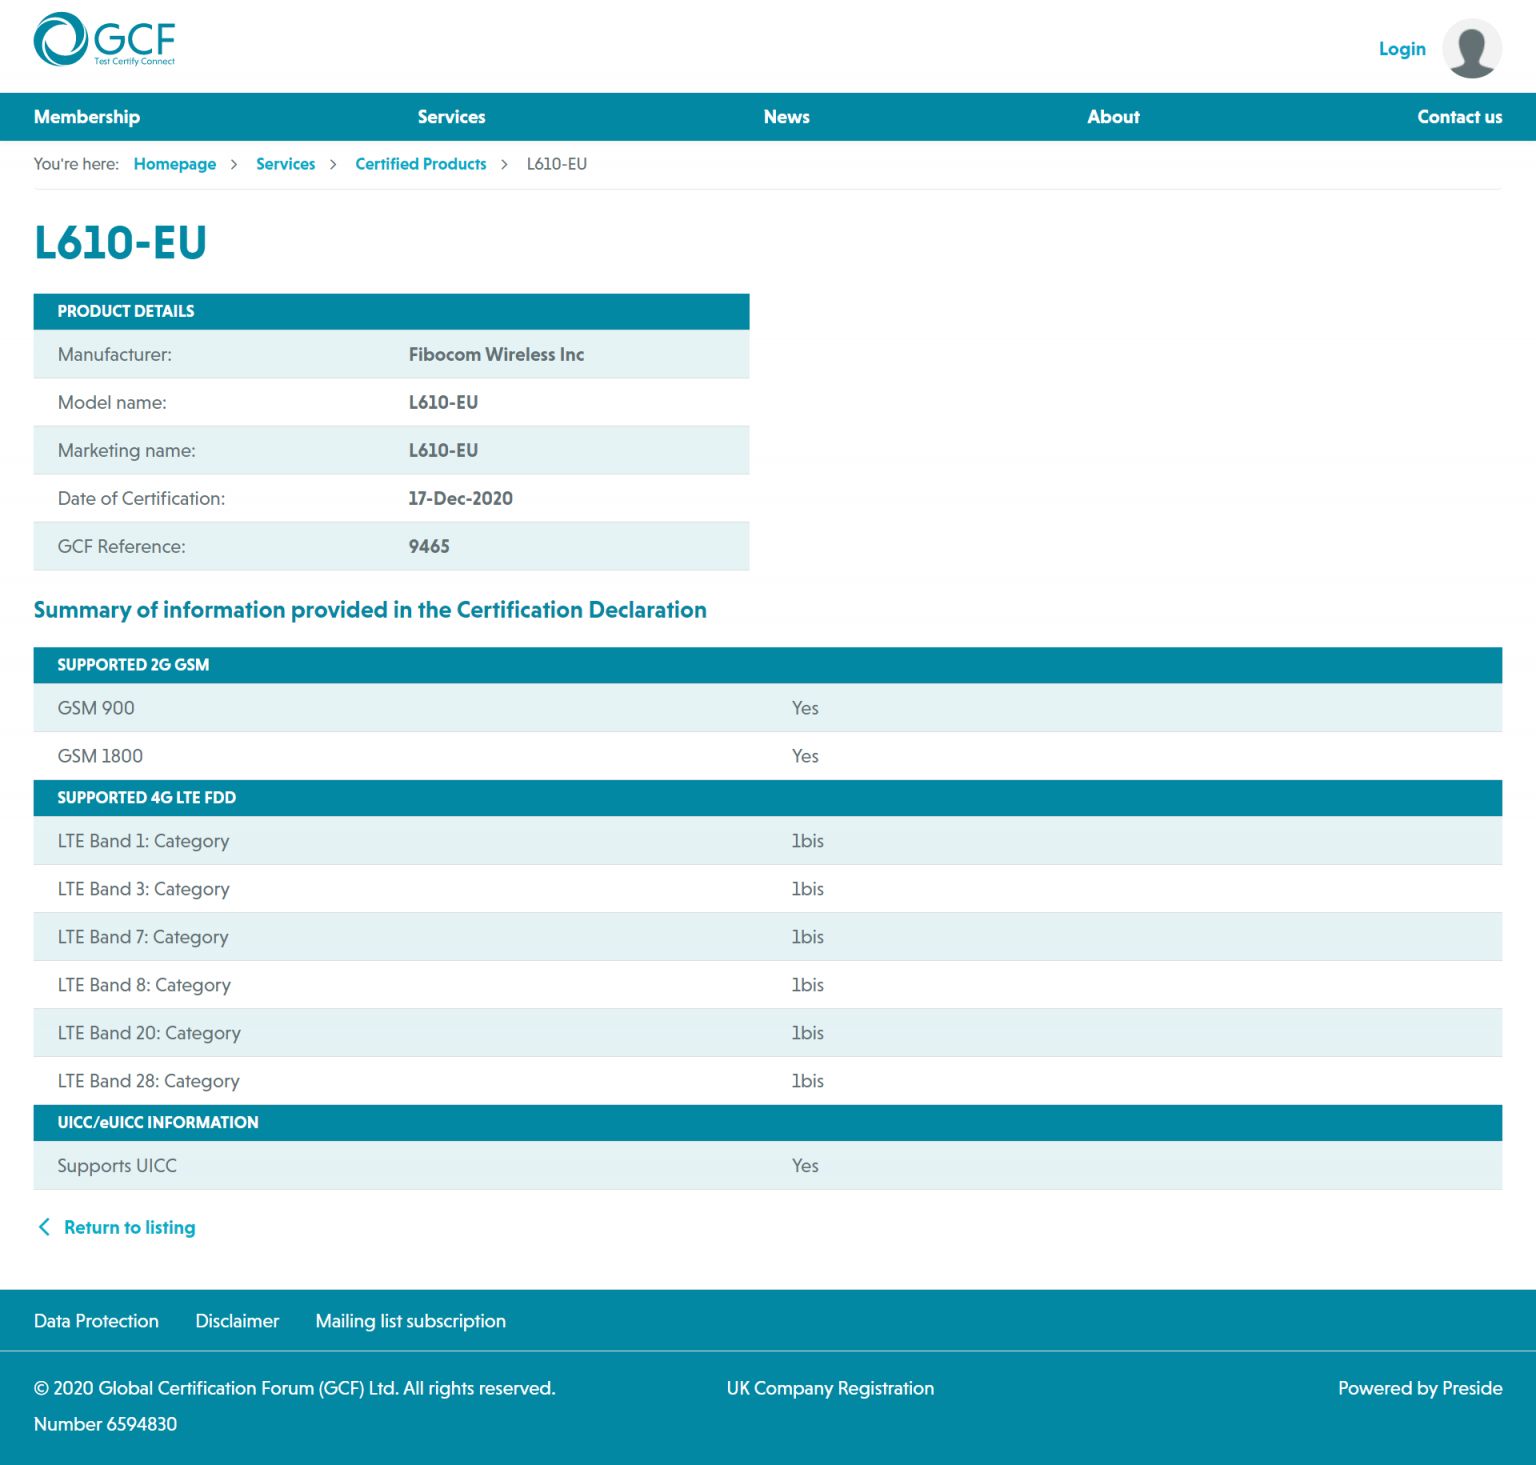Open the Services navigation menu
The image size is (1536, 1465).
(451, 117)
